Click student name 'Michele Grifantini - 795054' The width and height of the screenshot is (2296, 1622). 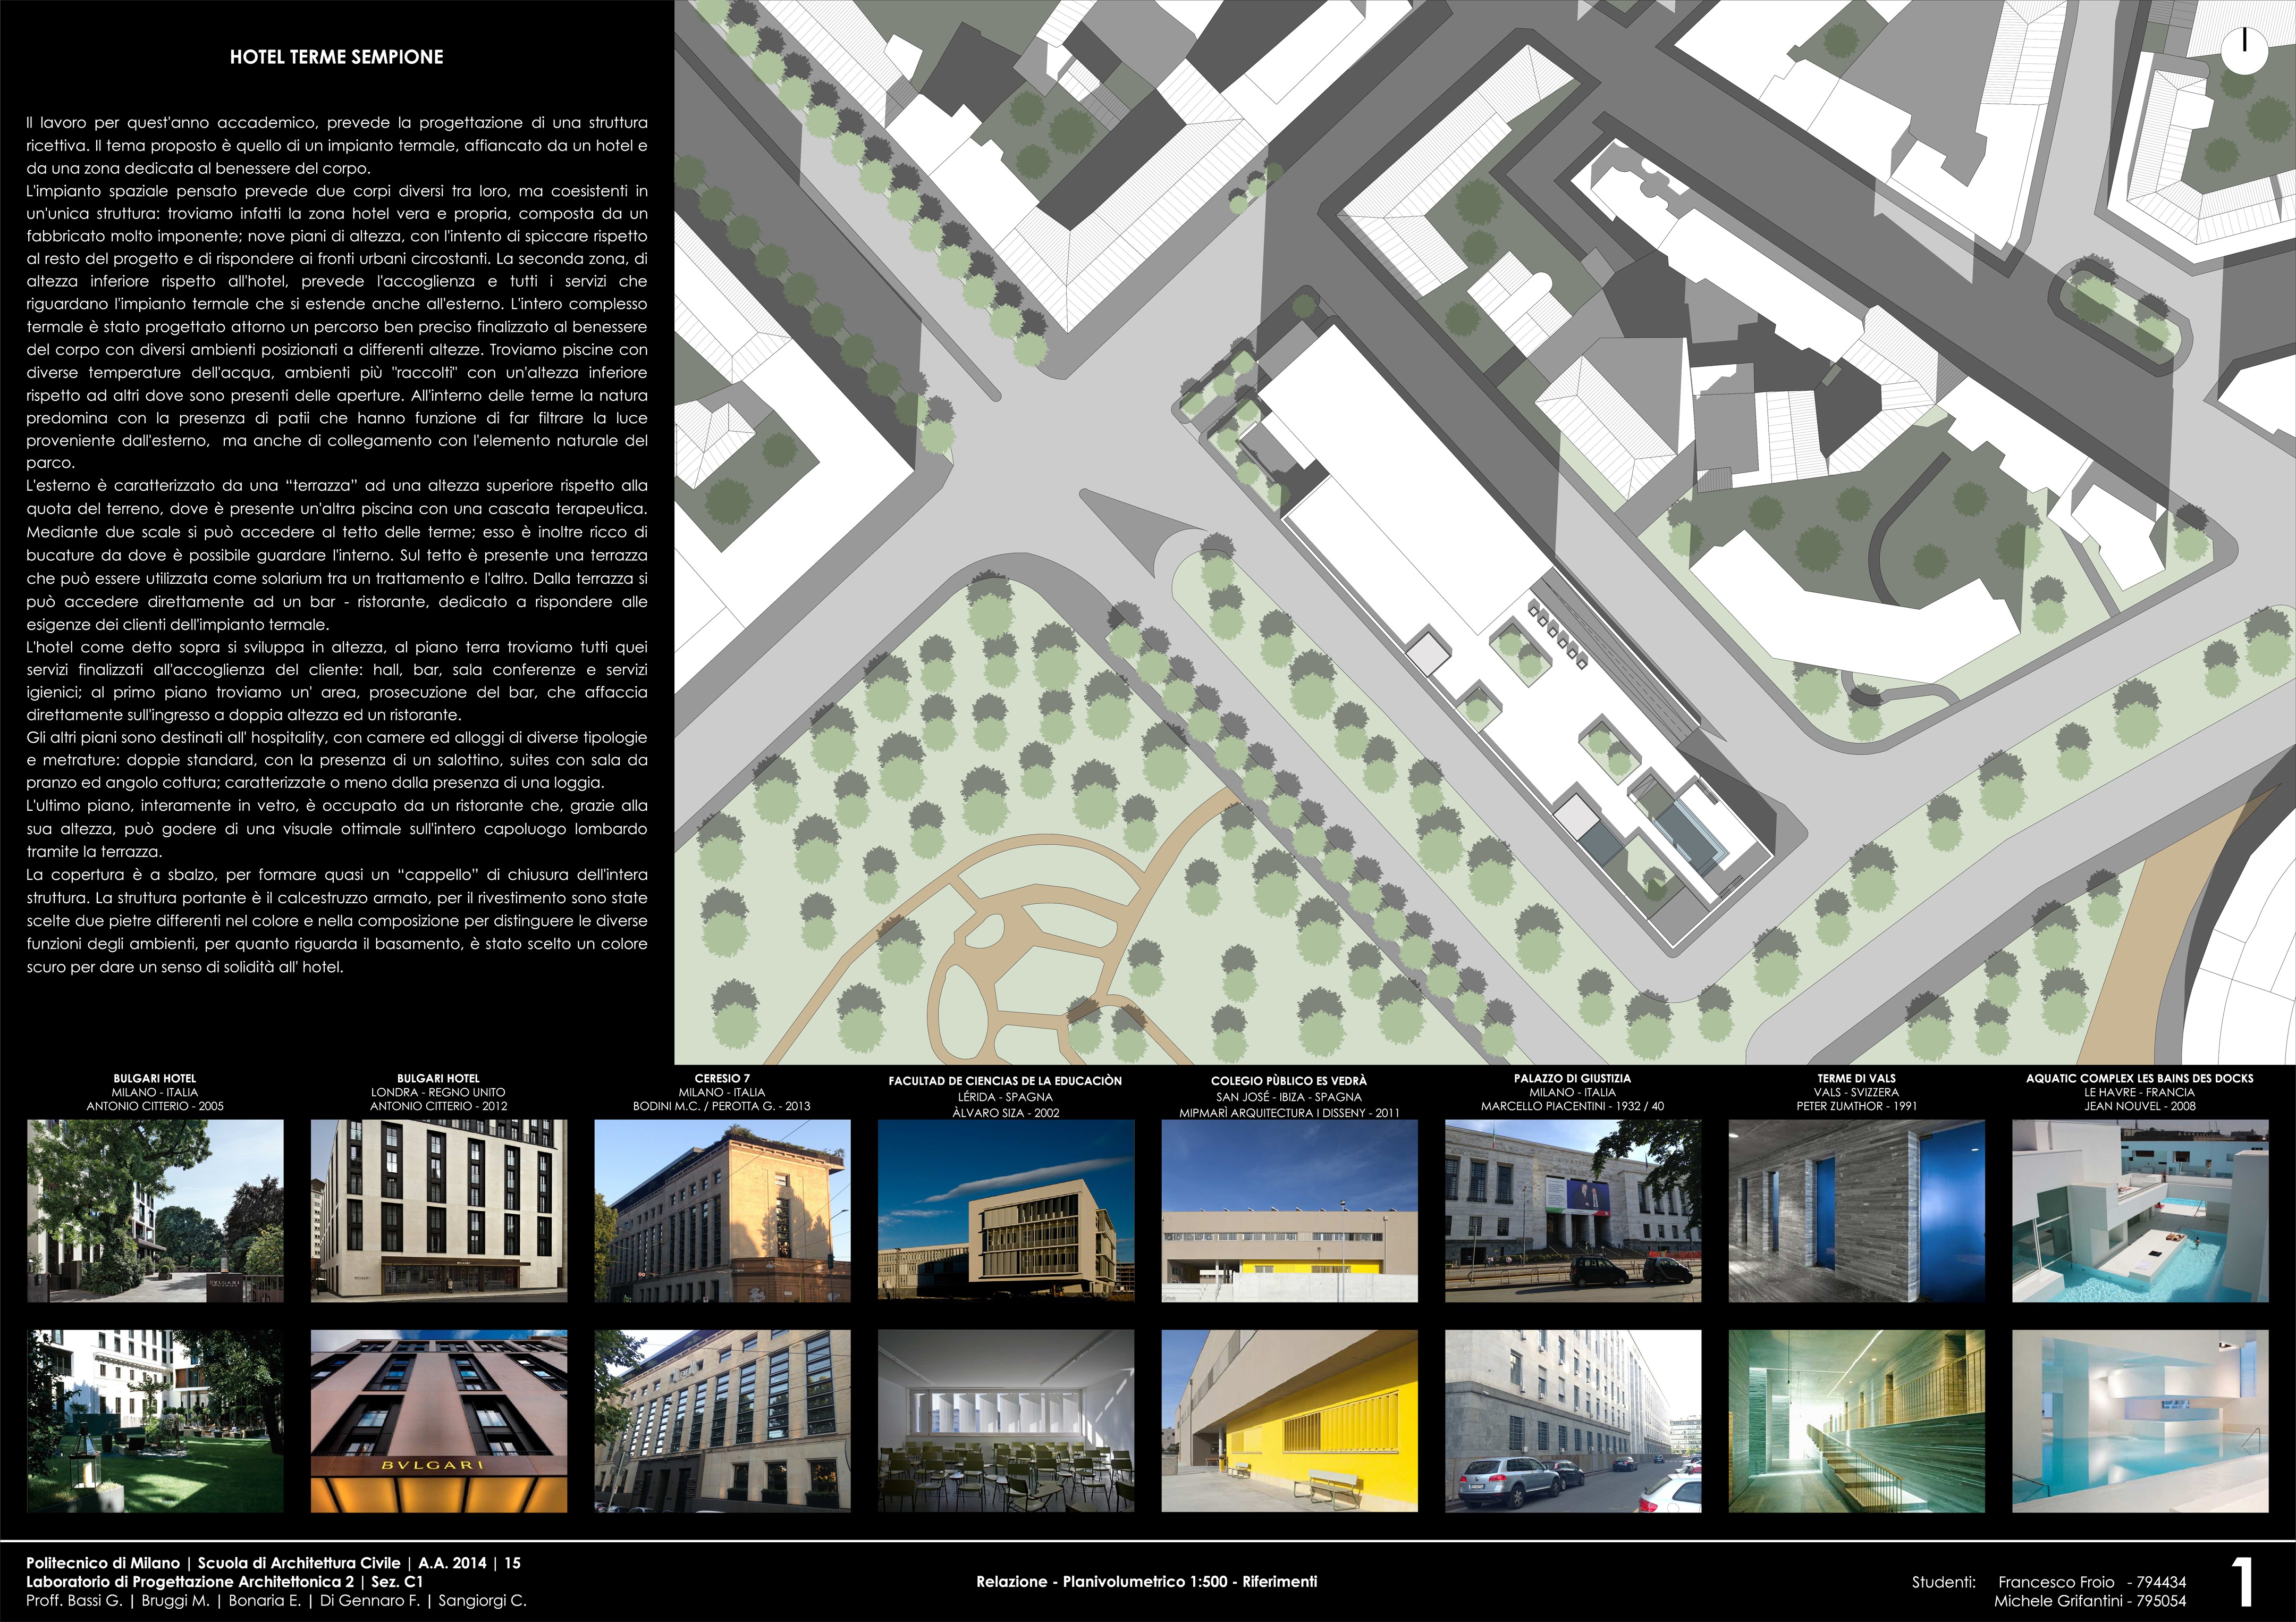[x=2090, y=1601]
